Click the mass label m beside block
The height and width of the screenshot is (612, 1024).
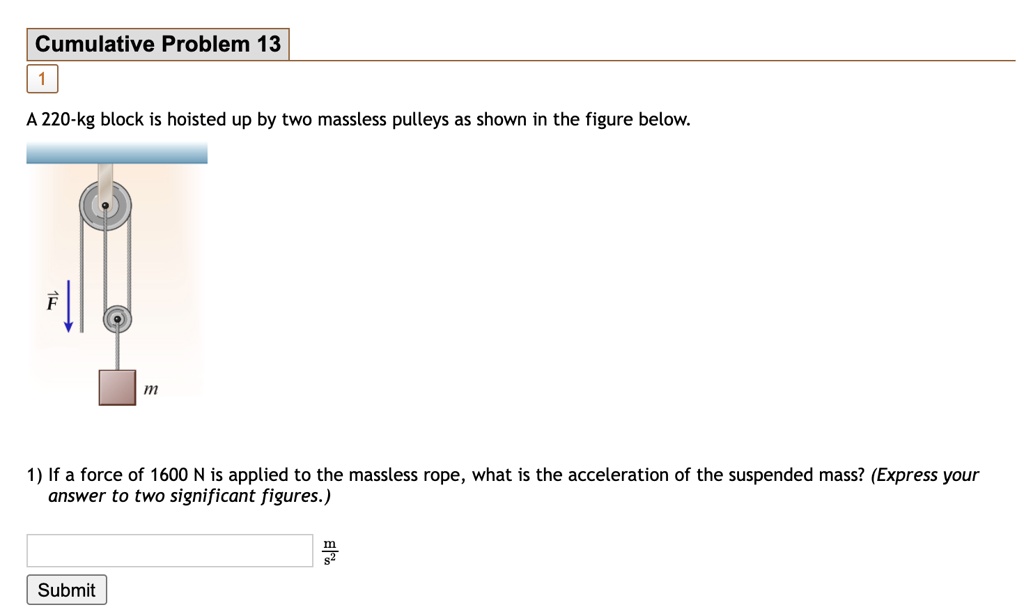click(x=151, y=388)
